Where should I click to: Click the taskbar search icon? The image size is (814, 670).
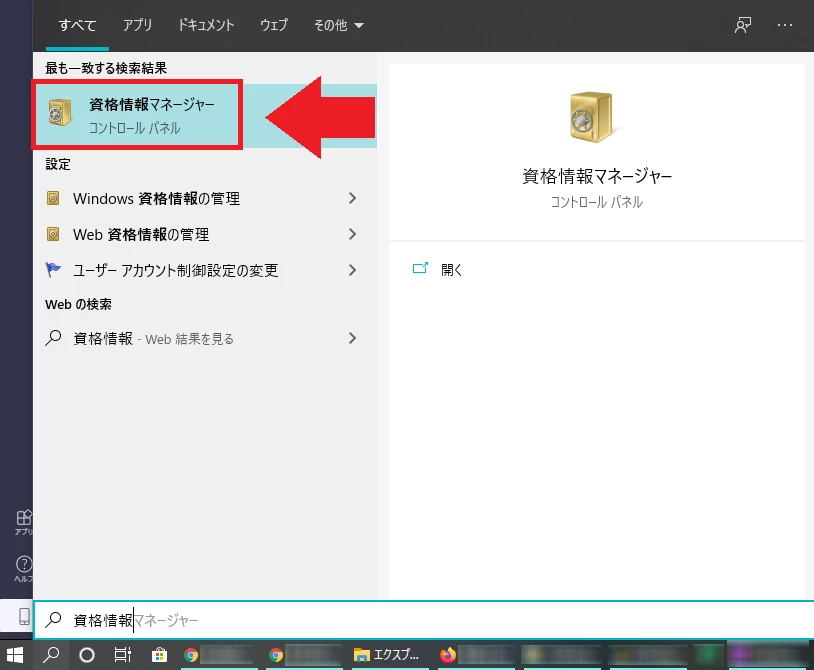51,655
